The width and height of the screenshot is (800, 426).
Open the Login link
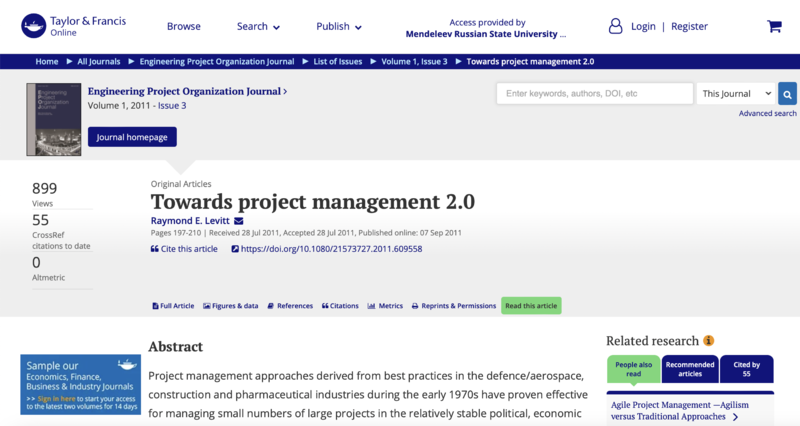tap(642, 27)
